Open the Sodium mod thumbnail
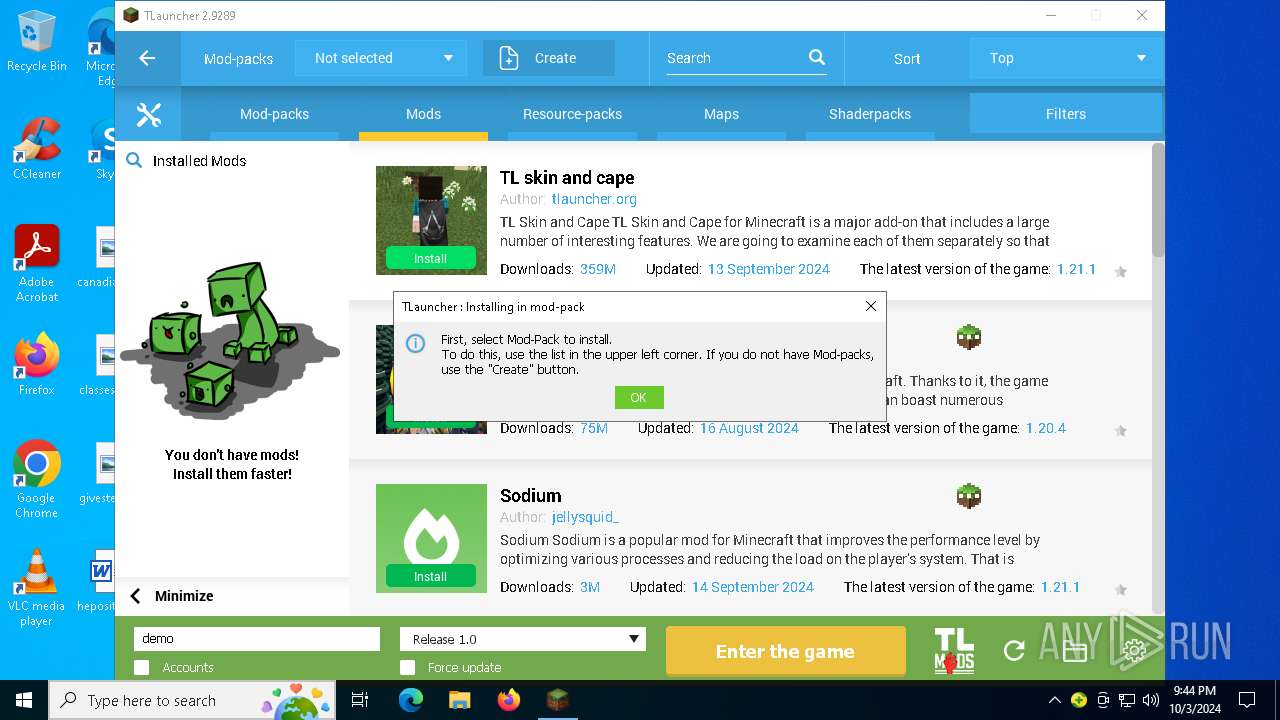 click(431, 538)
